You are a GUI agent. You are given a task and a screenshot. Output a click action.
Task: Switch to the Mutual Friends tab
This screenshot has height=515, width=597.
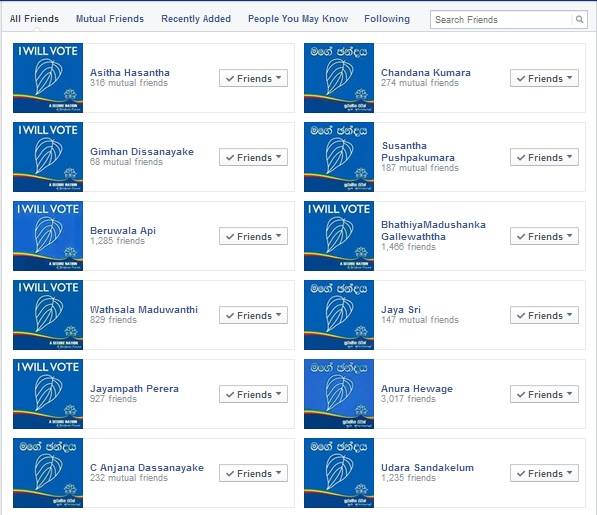click(110, 19)
